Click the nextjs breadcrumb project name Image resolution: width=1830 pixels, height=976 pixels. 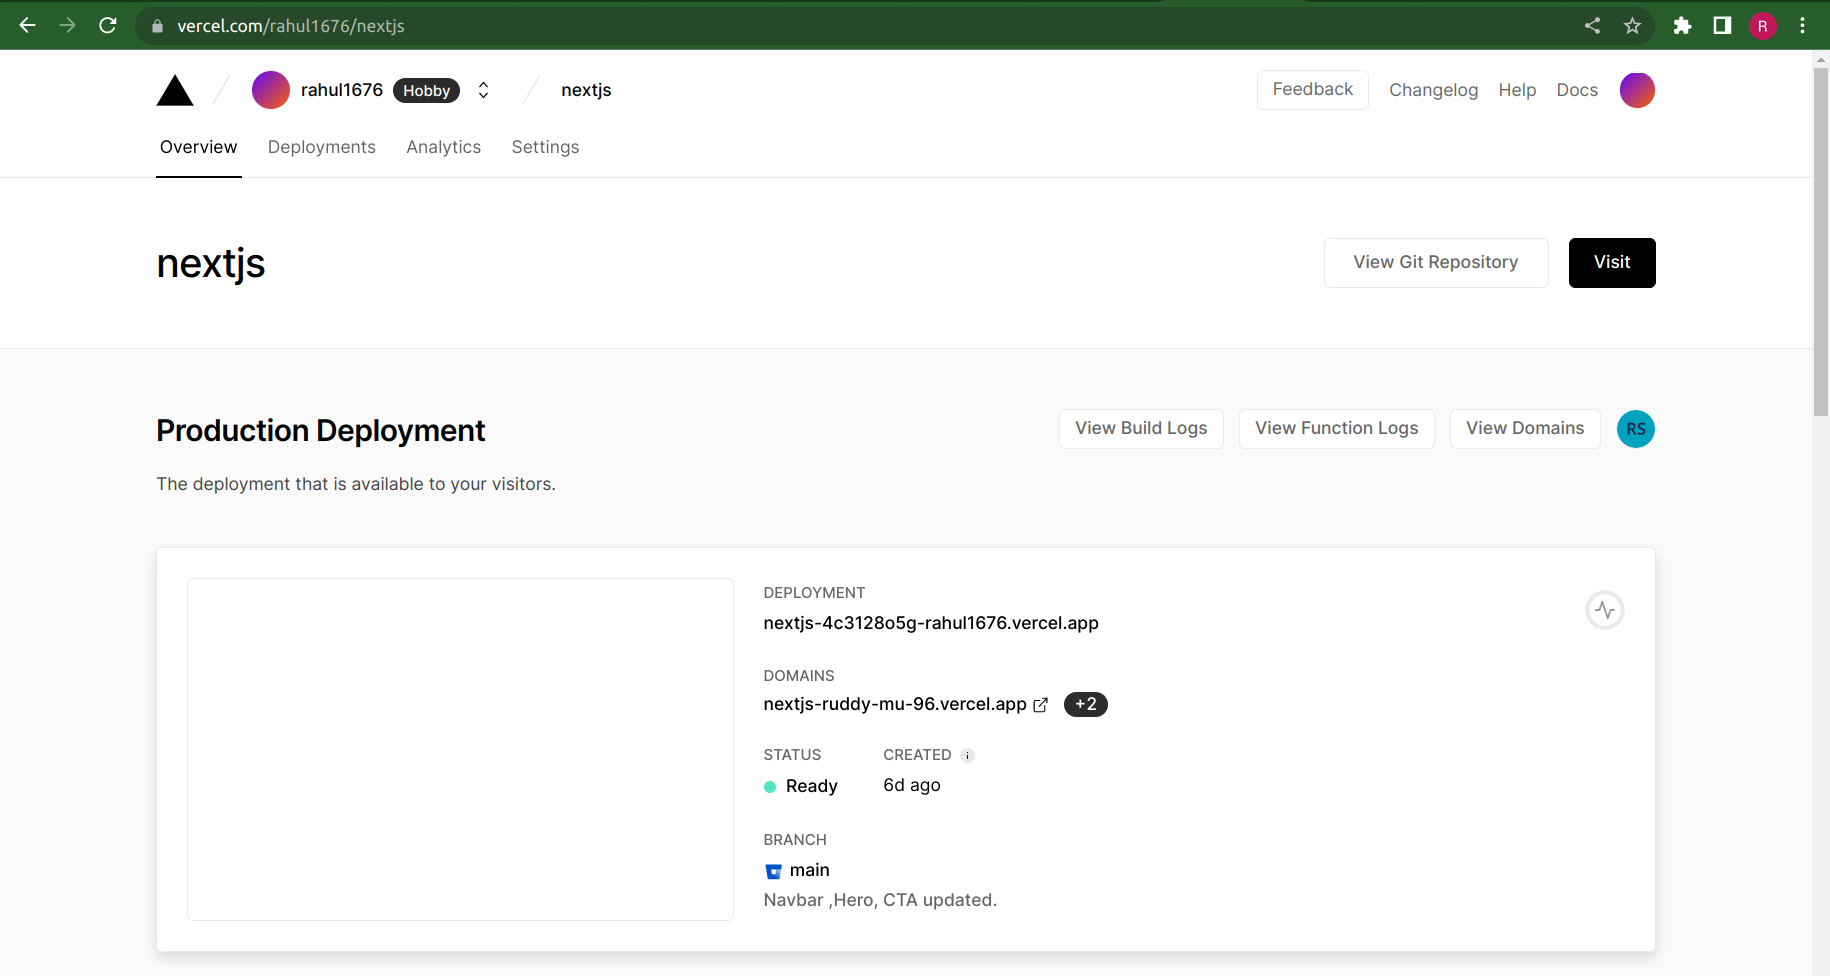point(586,90)
